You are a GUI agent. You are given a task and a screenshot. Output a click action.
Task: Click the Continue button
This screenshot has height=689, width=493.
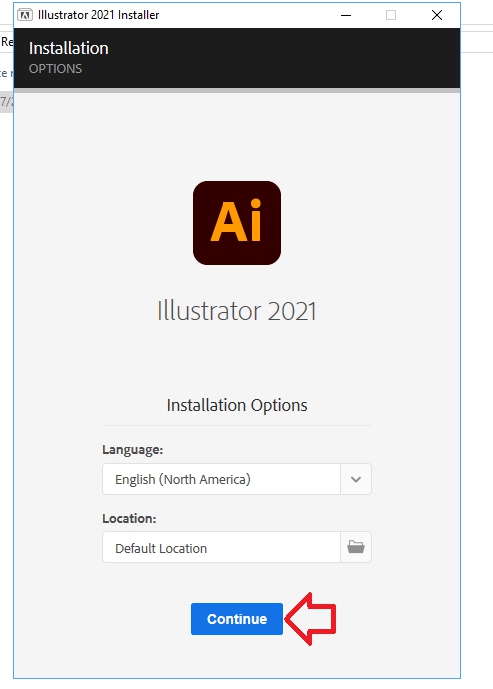[237, 619]
